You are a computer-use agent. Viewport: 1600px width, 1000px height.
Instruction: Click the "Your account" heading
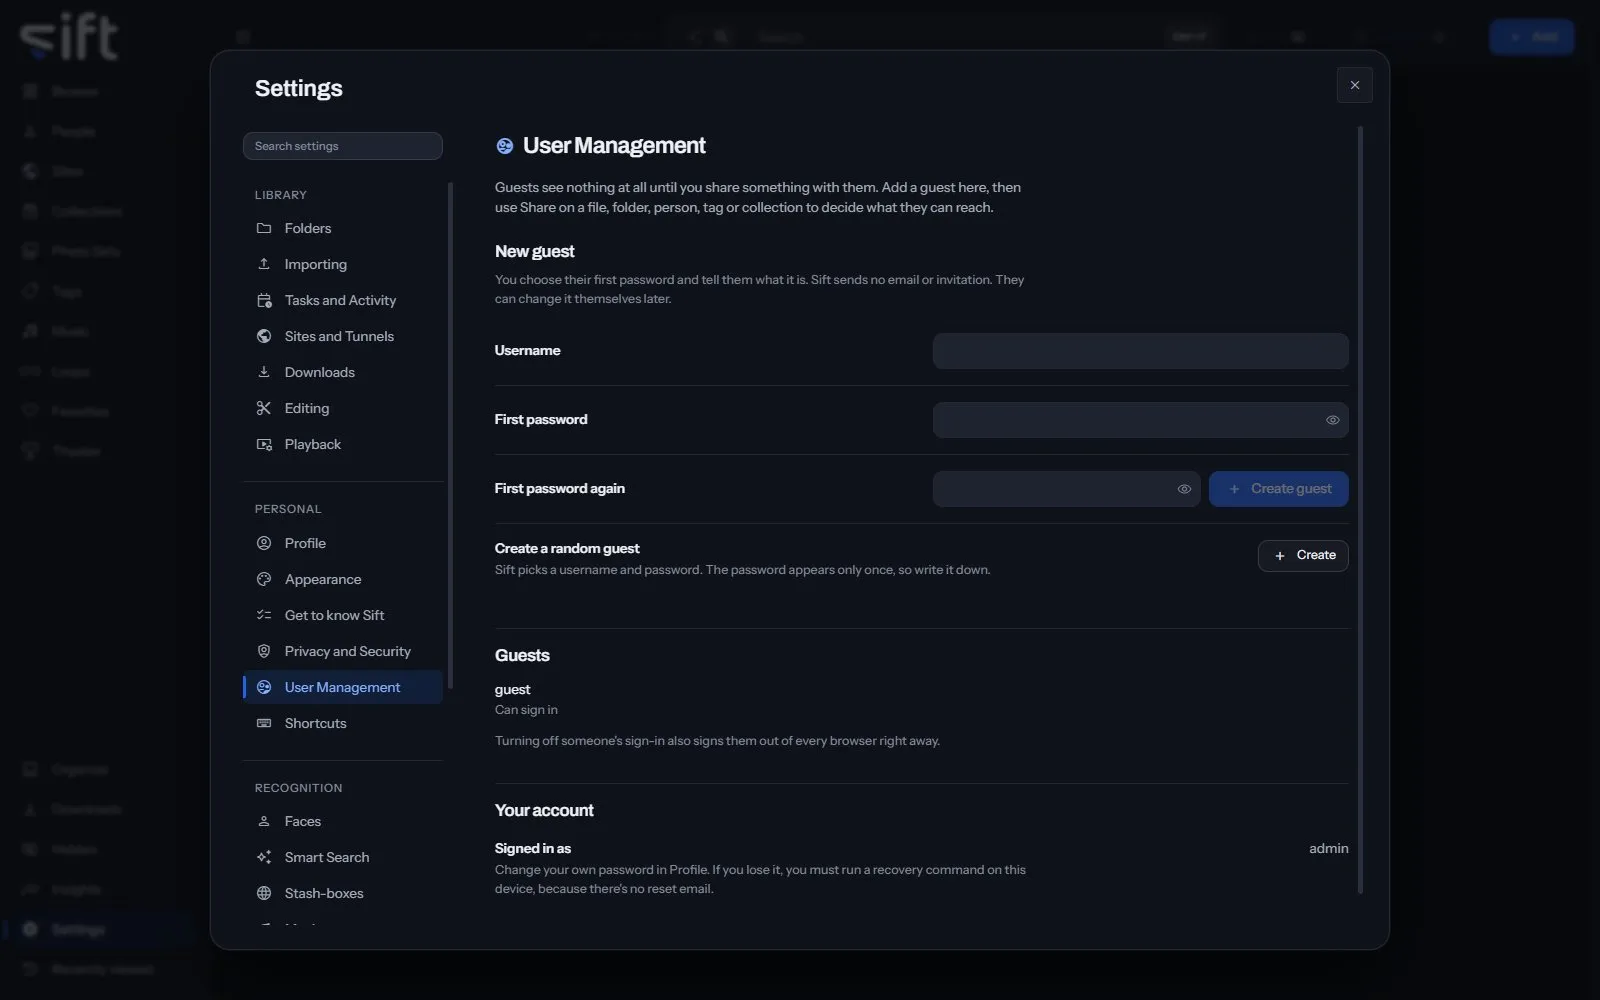(544, 811)
